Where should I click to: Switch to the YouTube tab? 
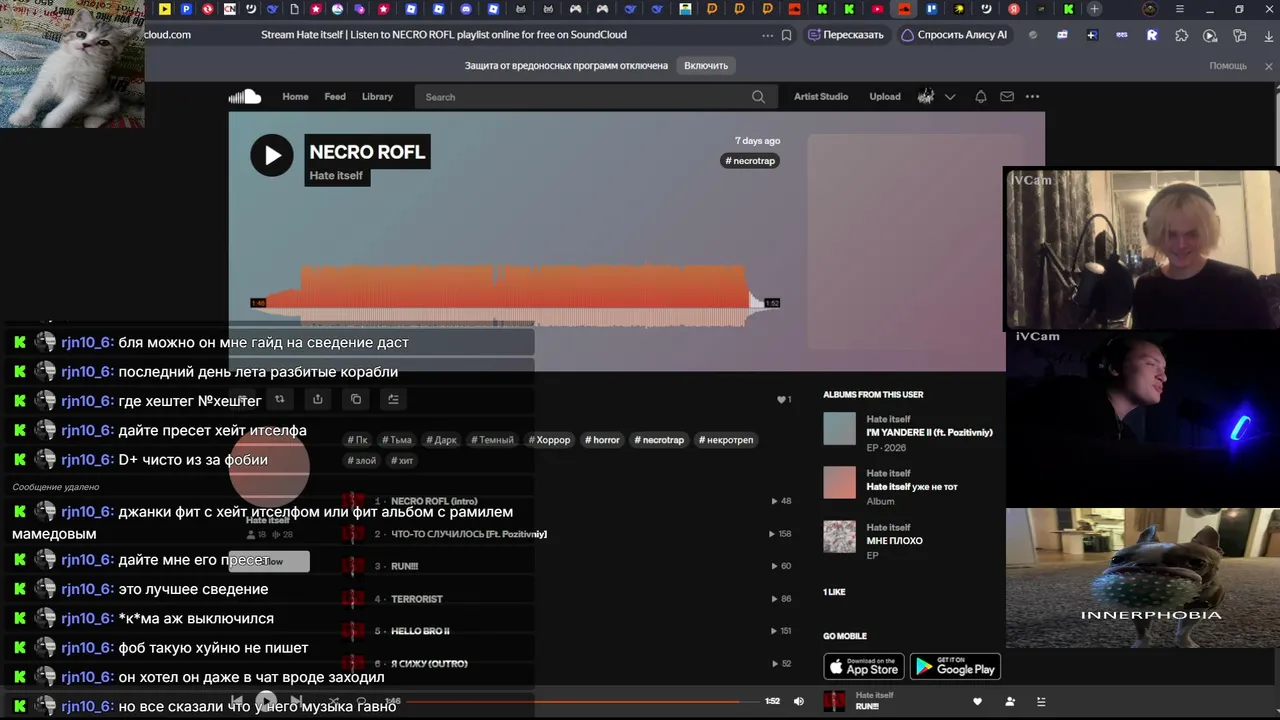(x=877, y=9)
